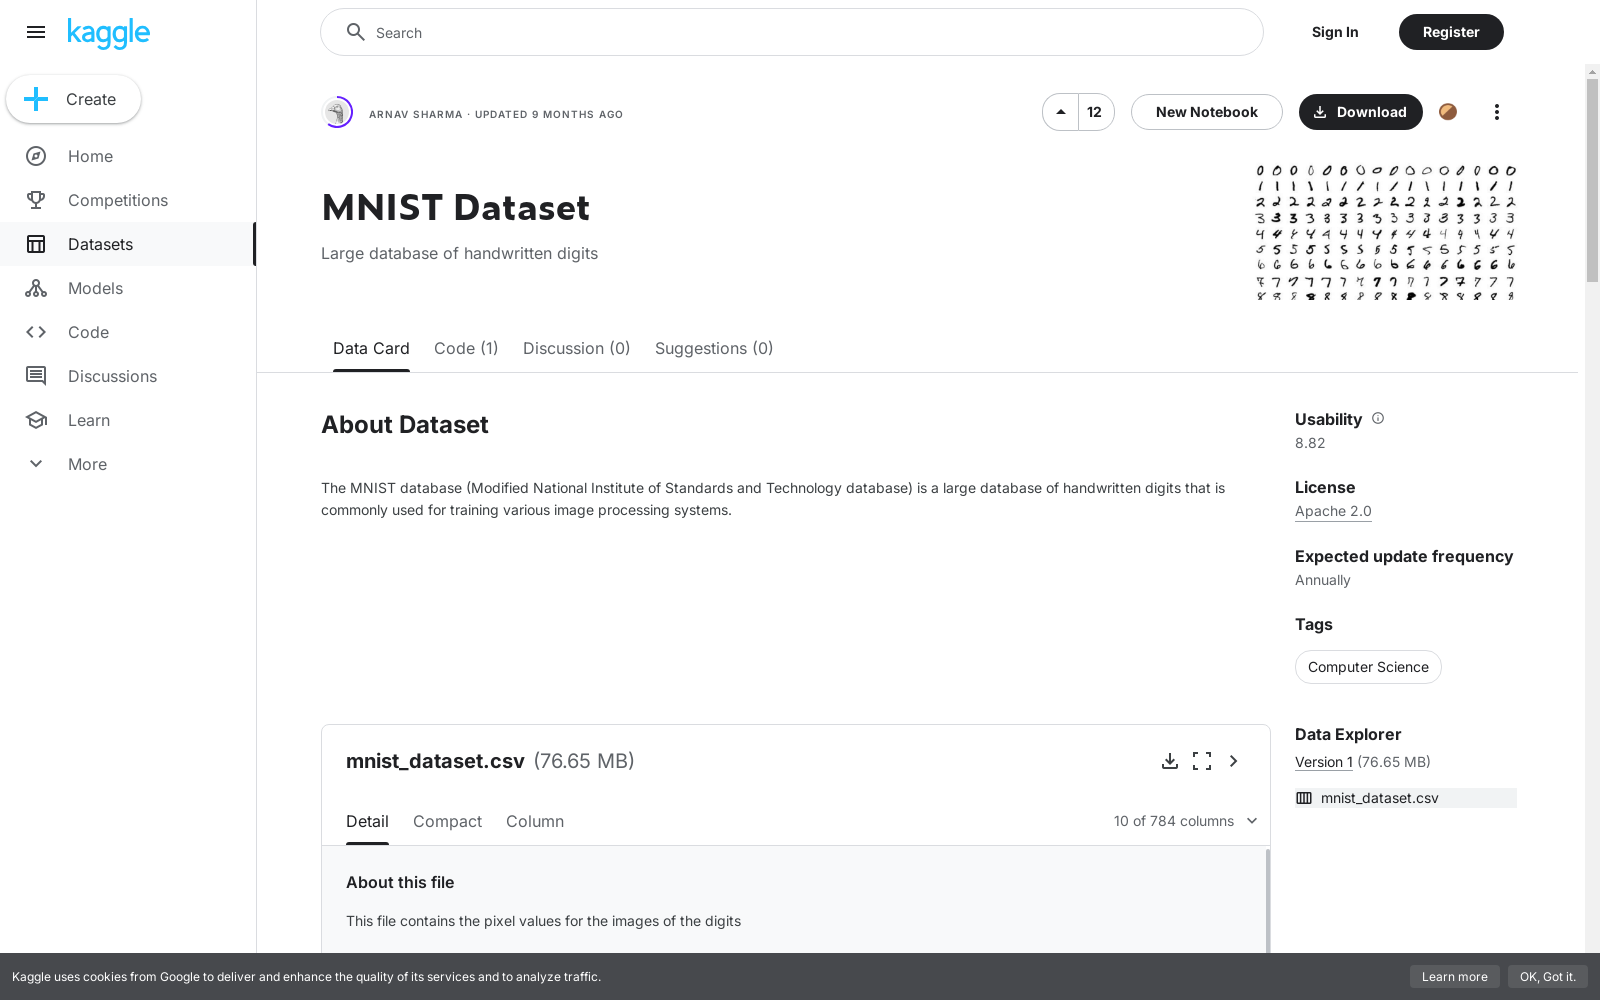Click the Code brackets icon
The image size is (1600, 1000).
click(x=36, y=332)
